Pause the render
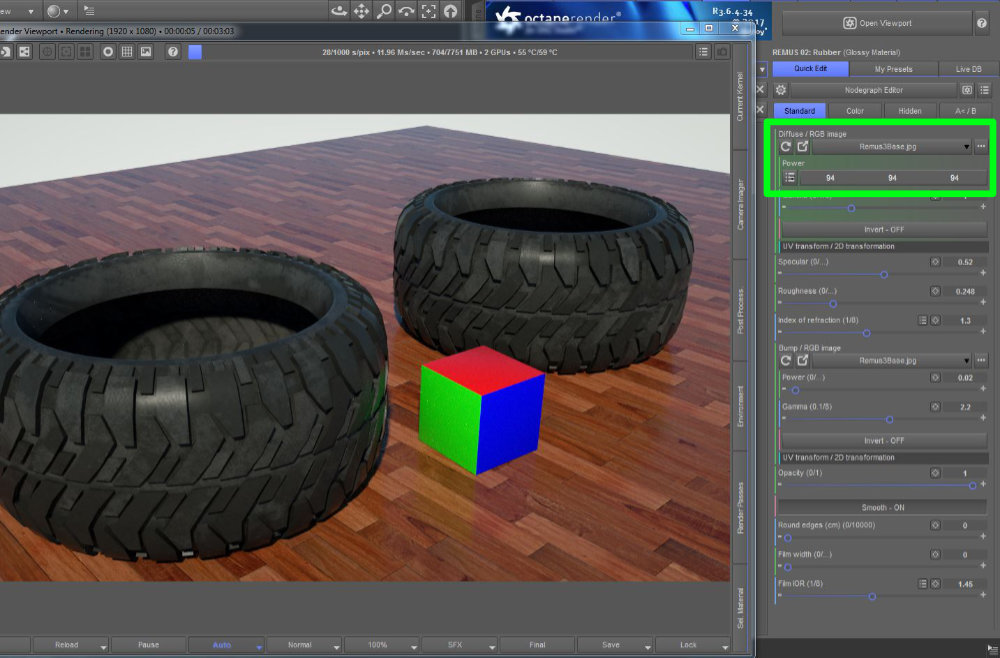1000x658 pixels. tap(148, 645)
